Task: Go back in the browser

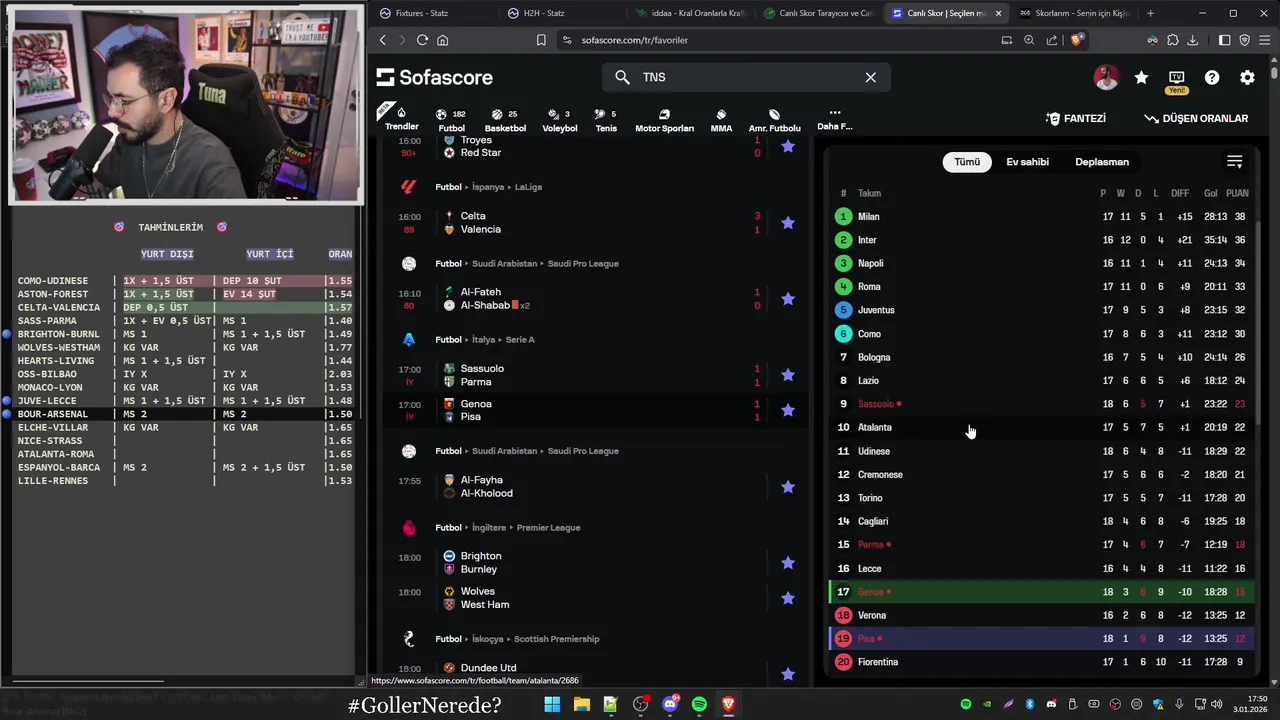Action: tap(383, 40)
